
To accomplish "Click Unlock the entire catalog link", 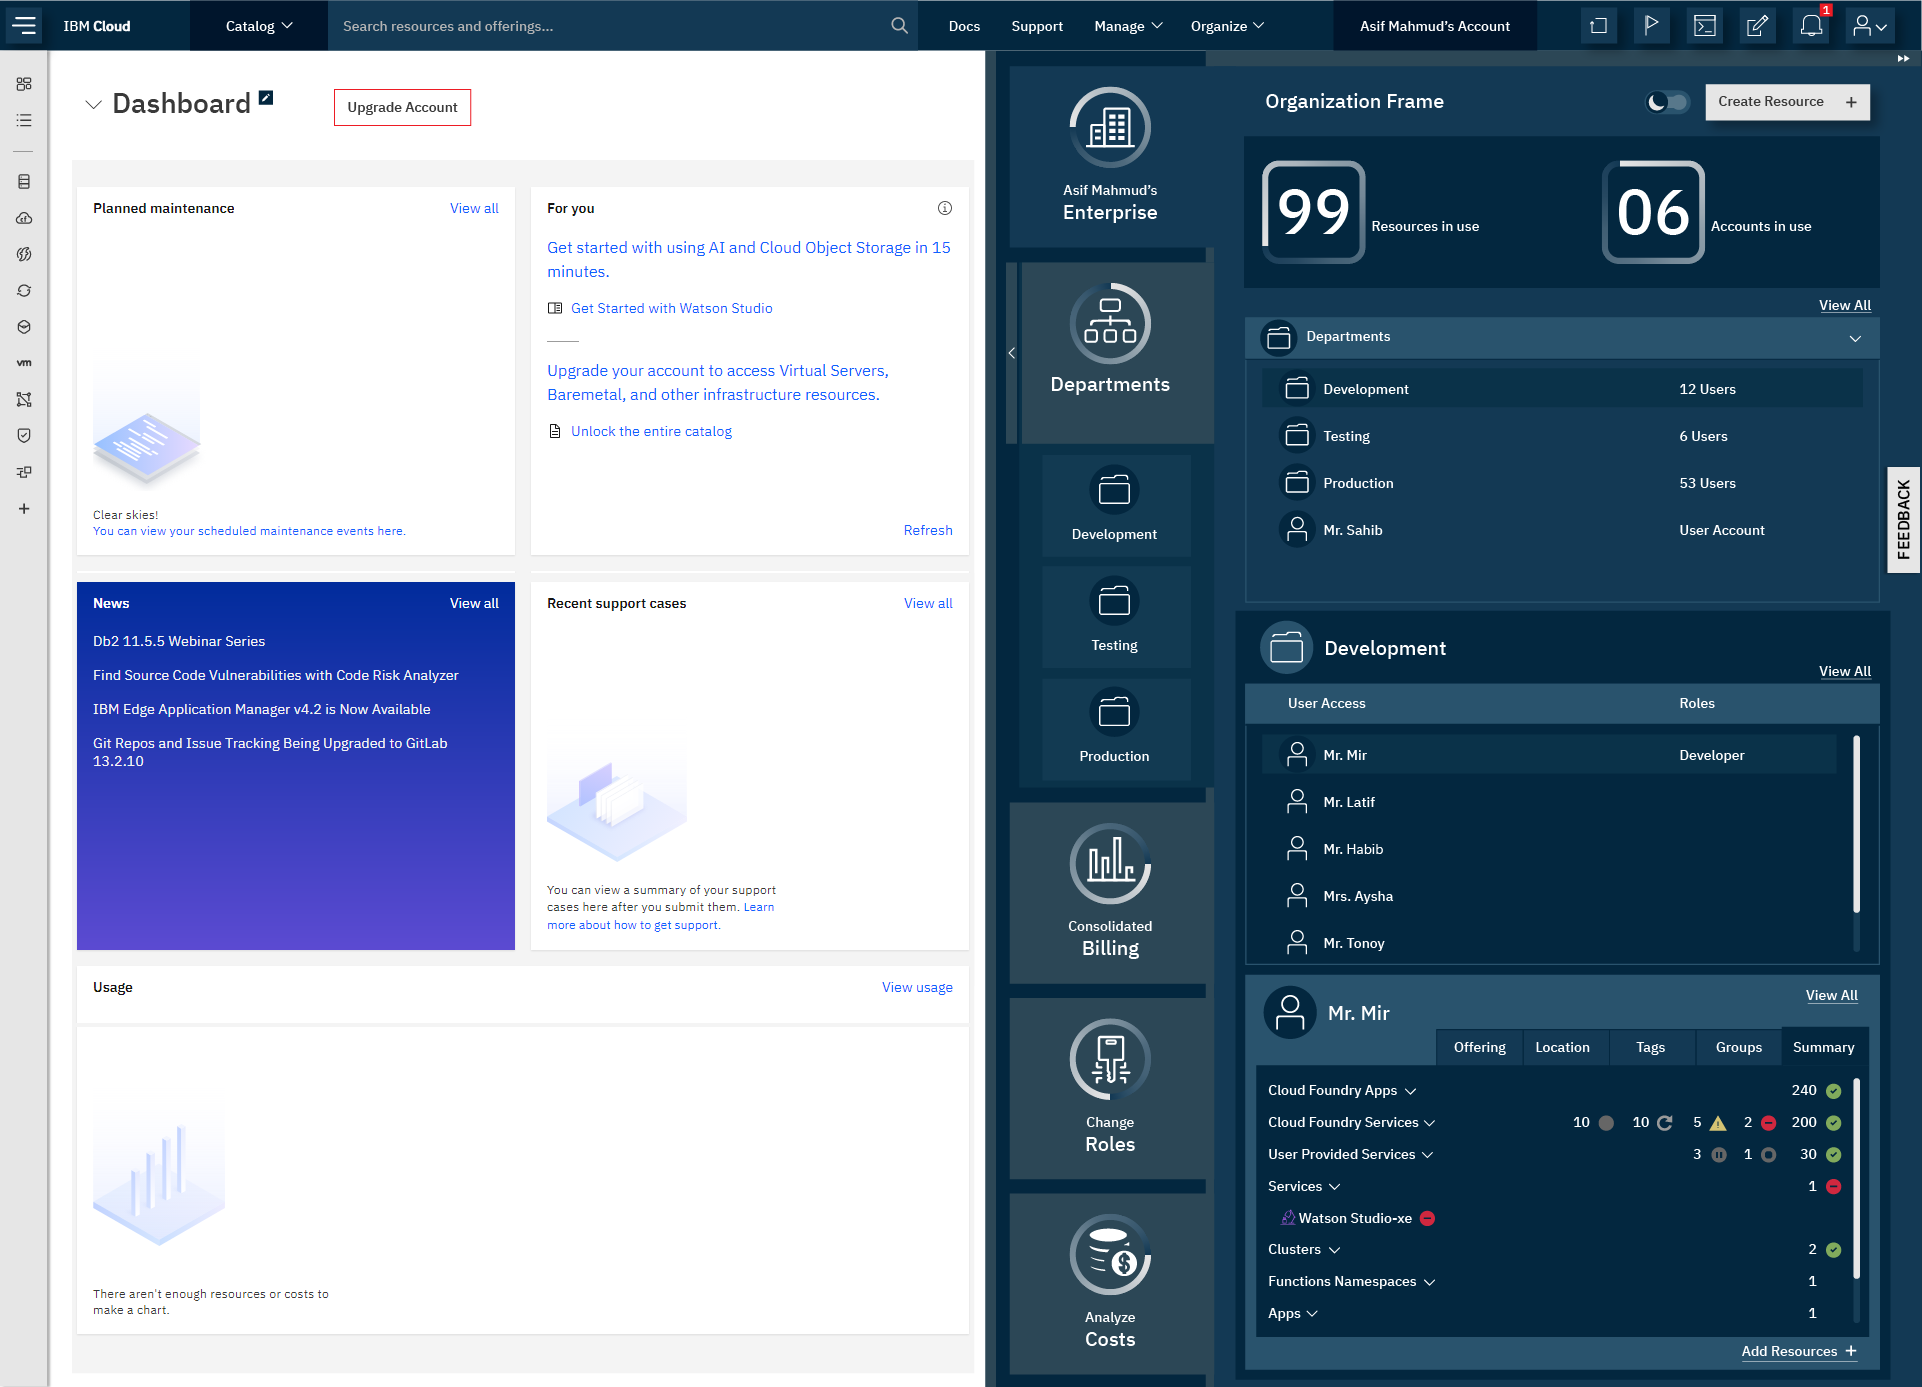I will pos(651,431).
